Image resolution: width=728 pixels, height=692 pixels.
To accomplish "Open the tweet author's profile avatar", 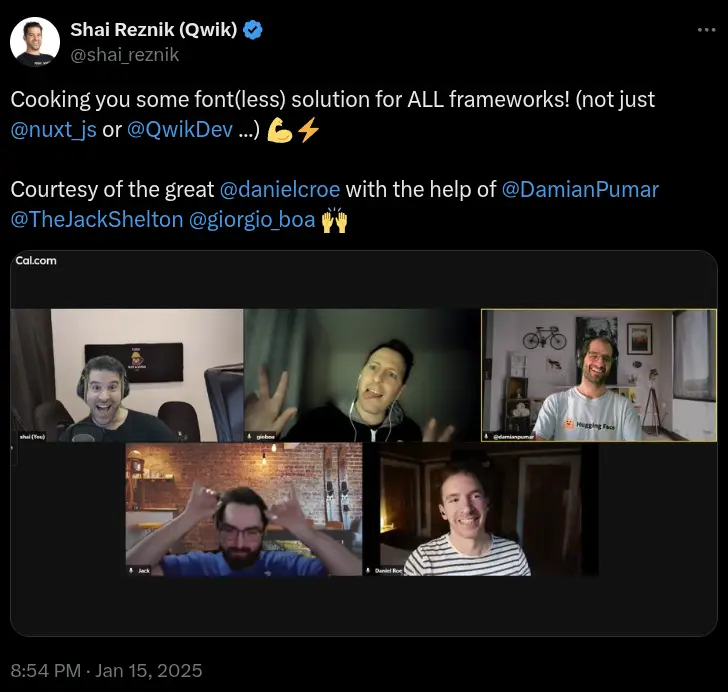I will point(33,41).
